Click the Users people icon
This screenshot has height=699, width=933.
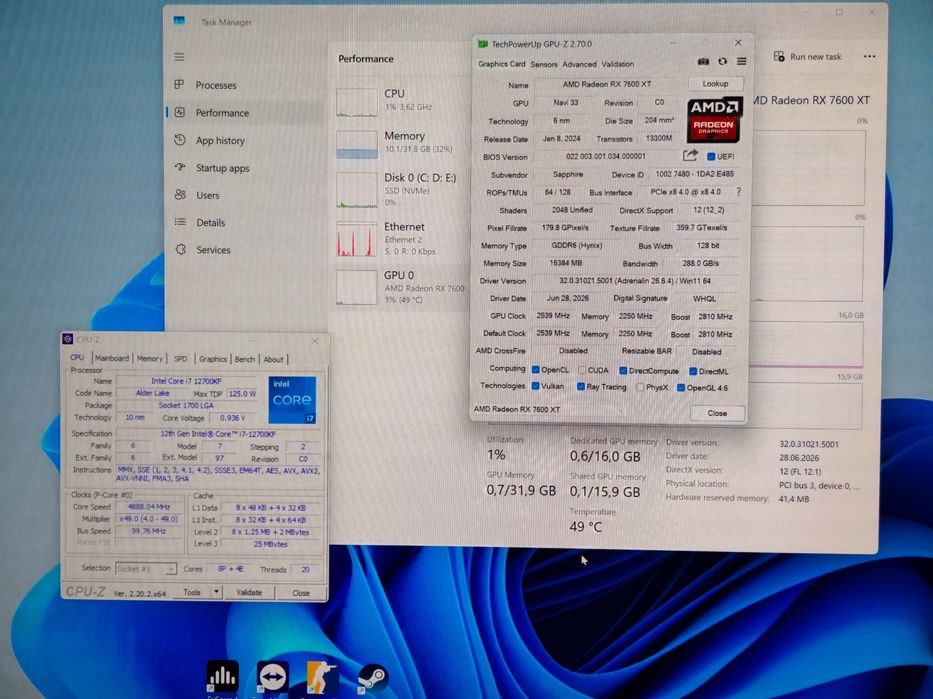click(180, 195)
